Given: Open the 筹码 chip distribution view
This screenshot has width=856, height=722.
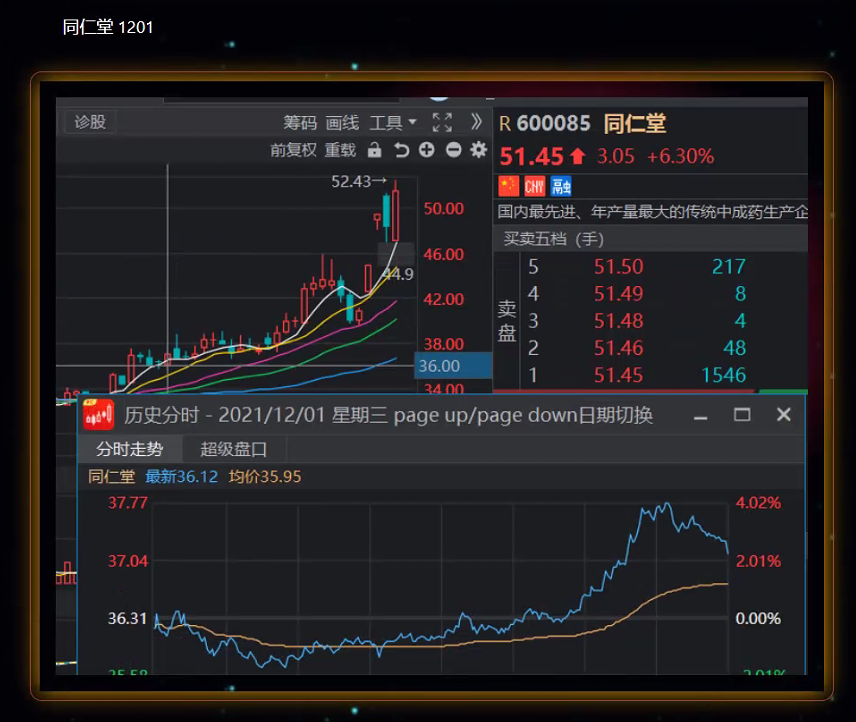Looking at the screenshot, I should coord(300,123).
